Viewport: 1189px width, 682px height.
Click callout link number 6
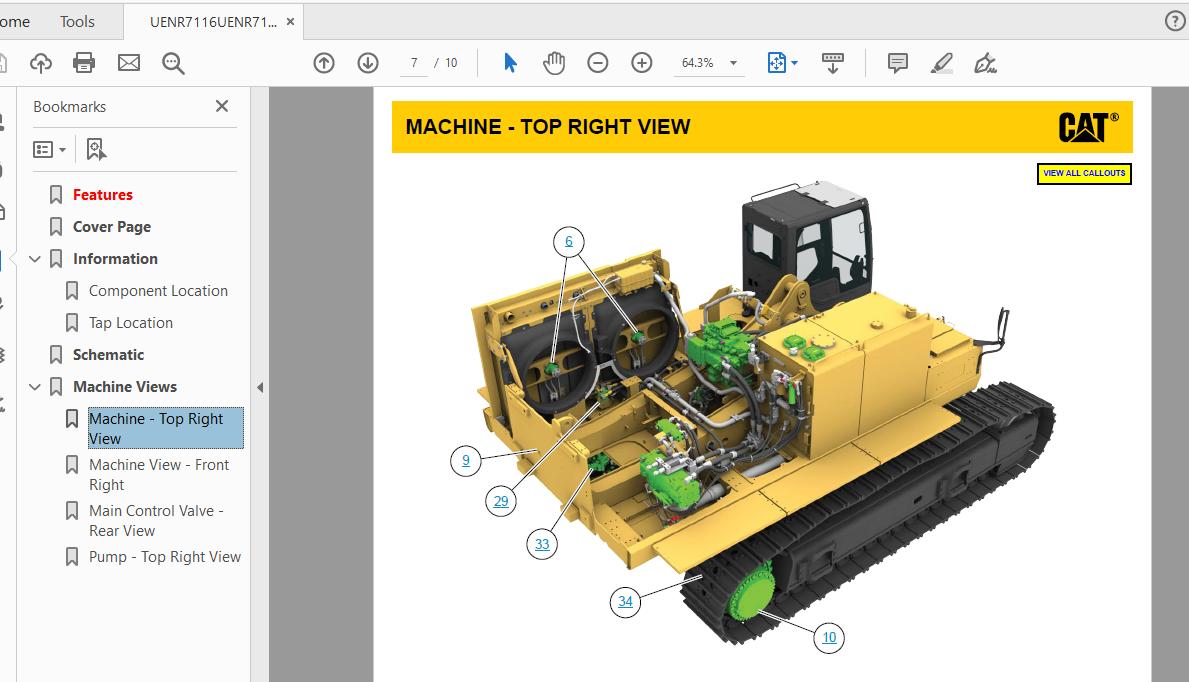point(569,242)
